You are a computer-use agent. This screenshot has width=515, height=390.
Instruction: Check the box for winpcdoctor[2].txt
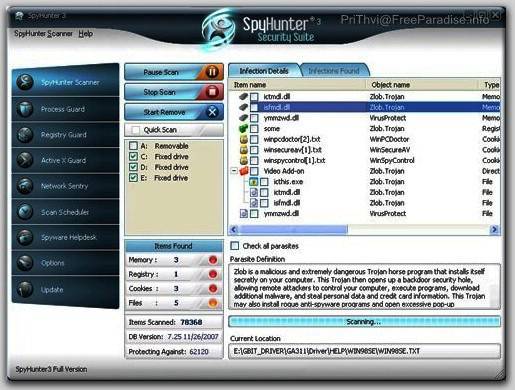coord(254,139)
